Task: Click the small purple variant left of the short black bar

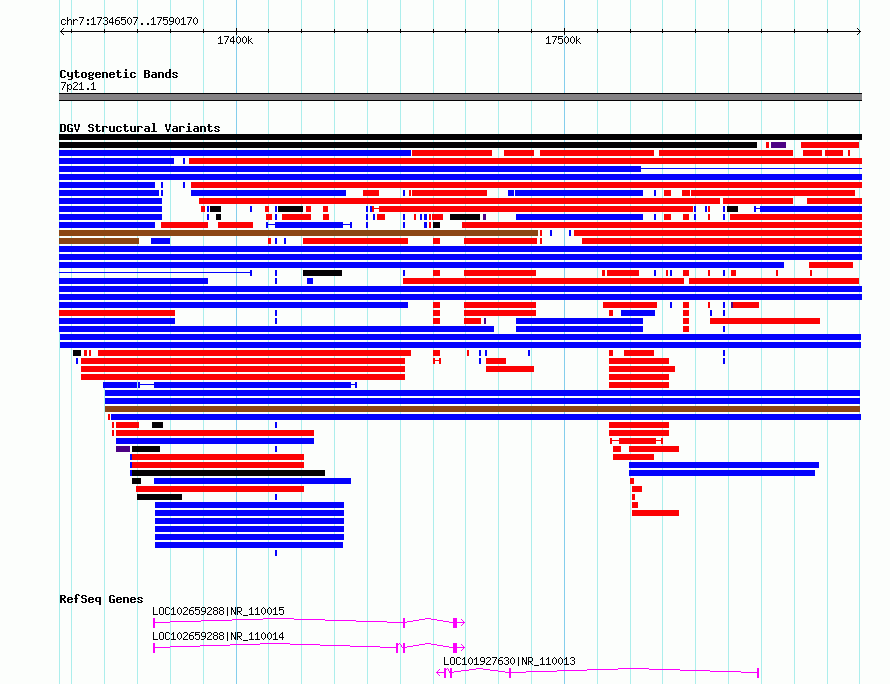Action: pyautogui.click(x=123, y=449)
